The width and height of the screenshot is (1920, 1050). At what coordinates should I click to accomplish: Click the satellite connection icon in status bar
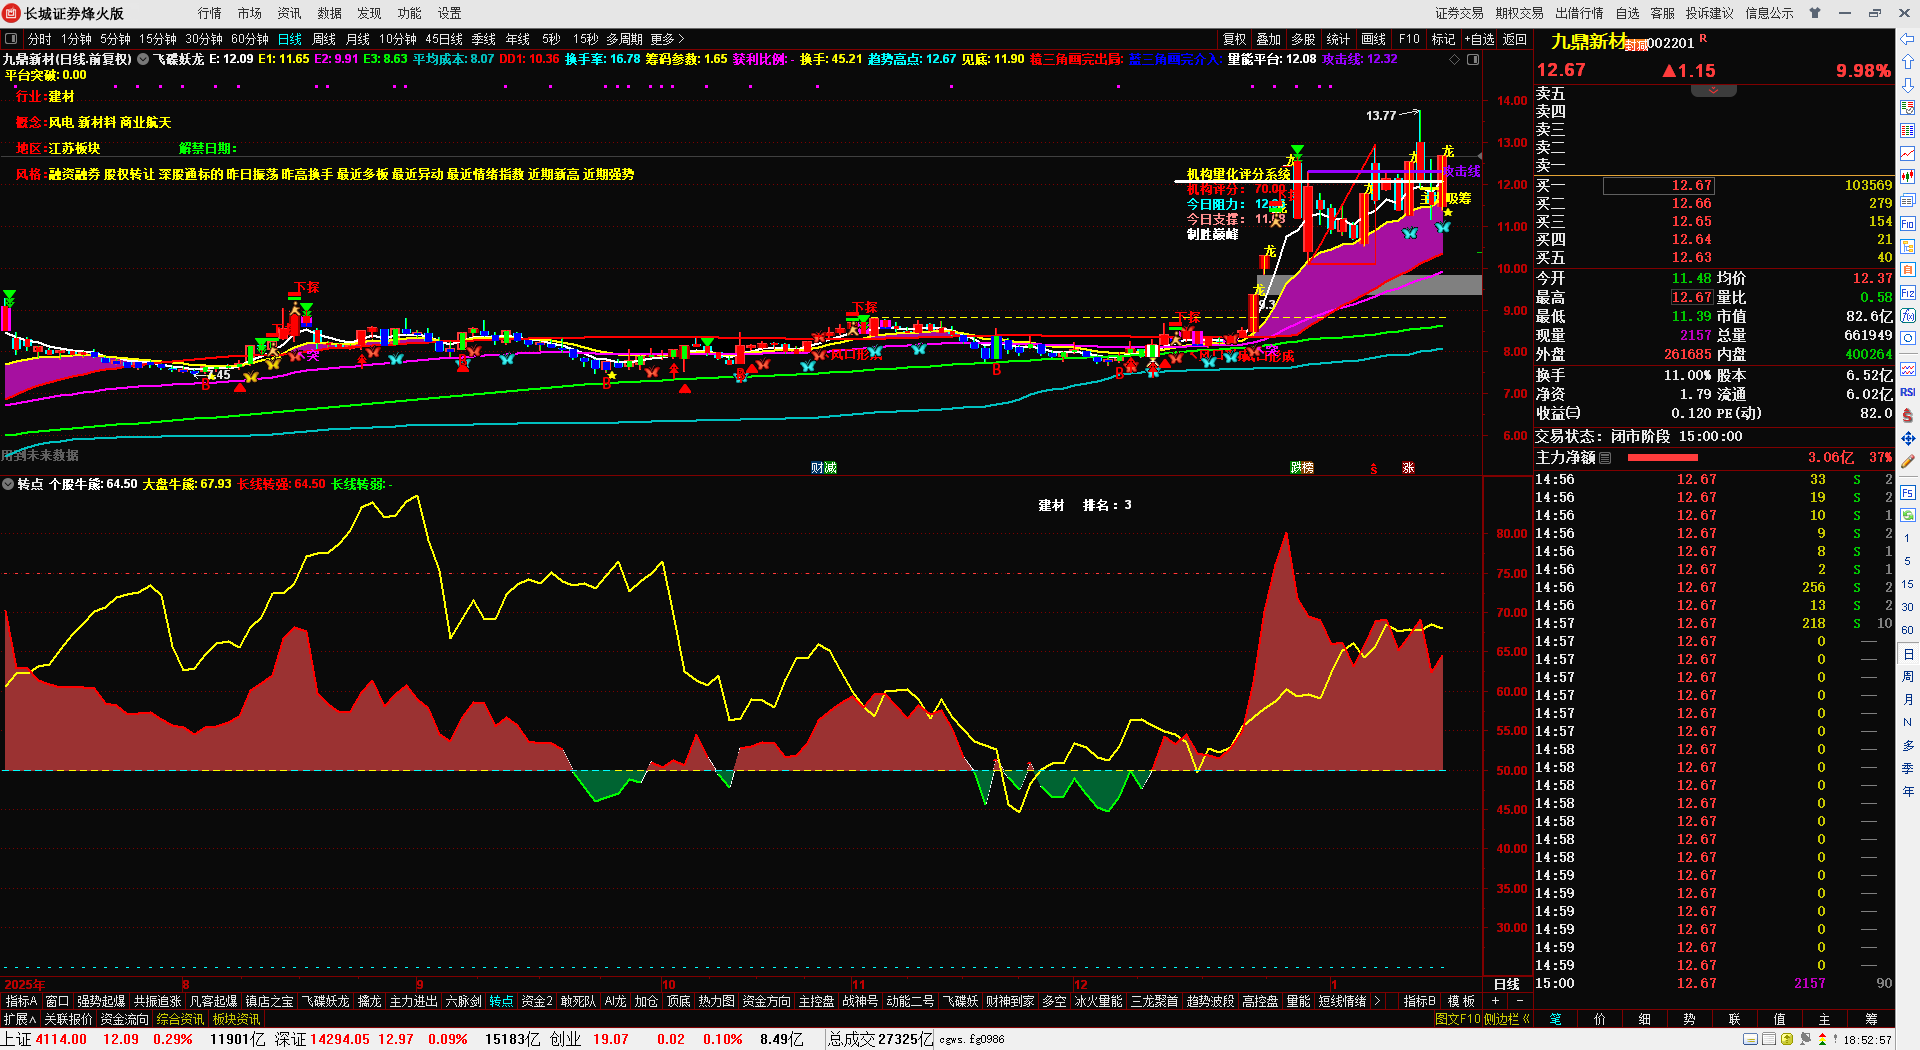click(x=1806, y=1040)
